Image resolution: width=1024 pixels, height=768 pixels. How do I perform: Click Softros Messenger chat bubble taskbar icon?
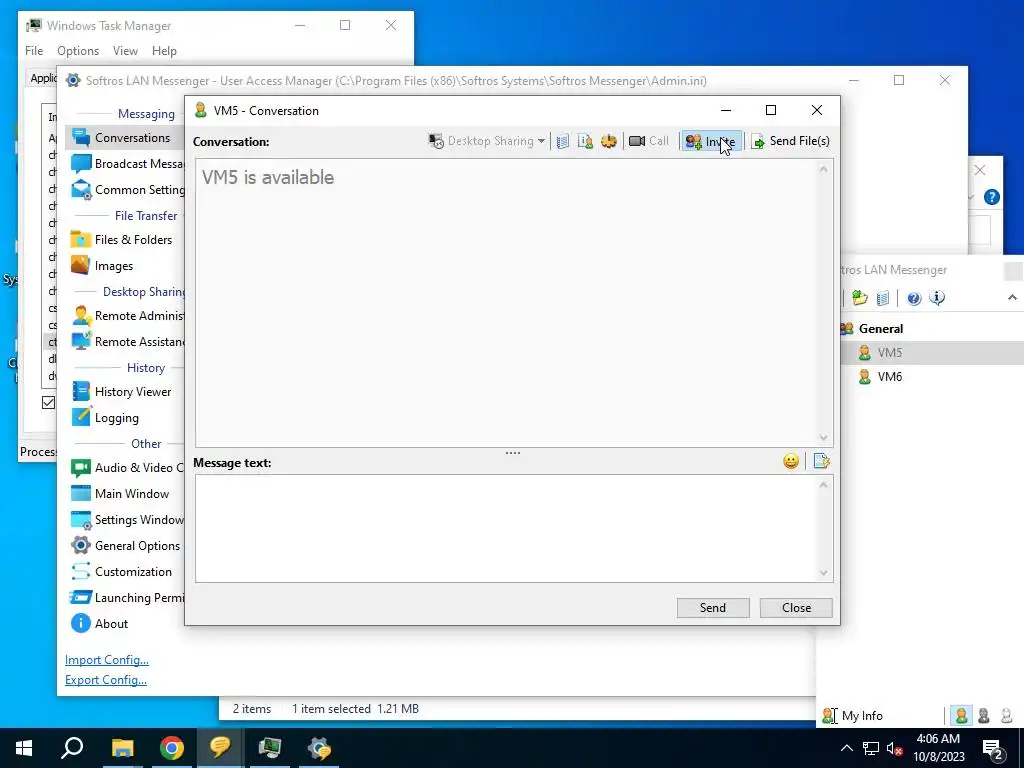(x=220, y=748)
